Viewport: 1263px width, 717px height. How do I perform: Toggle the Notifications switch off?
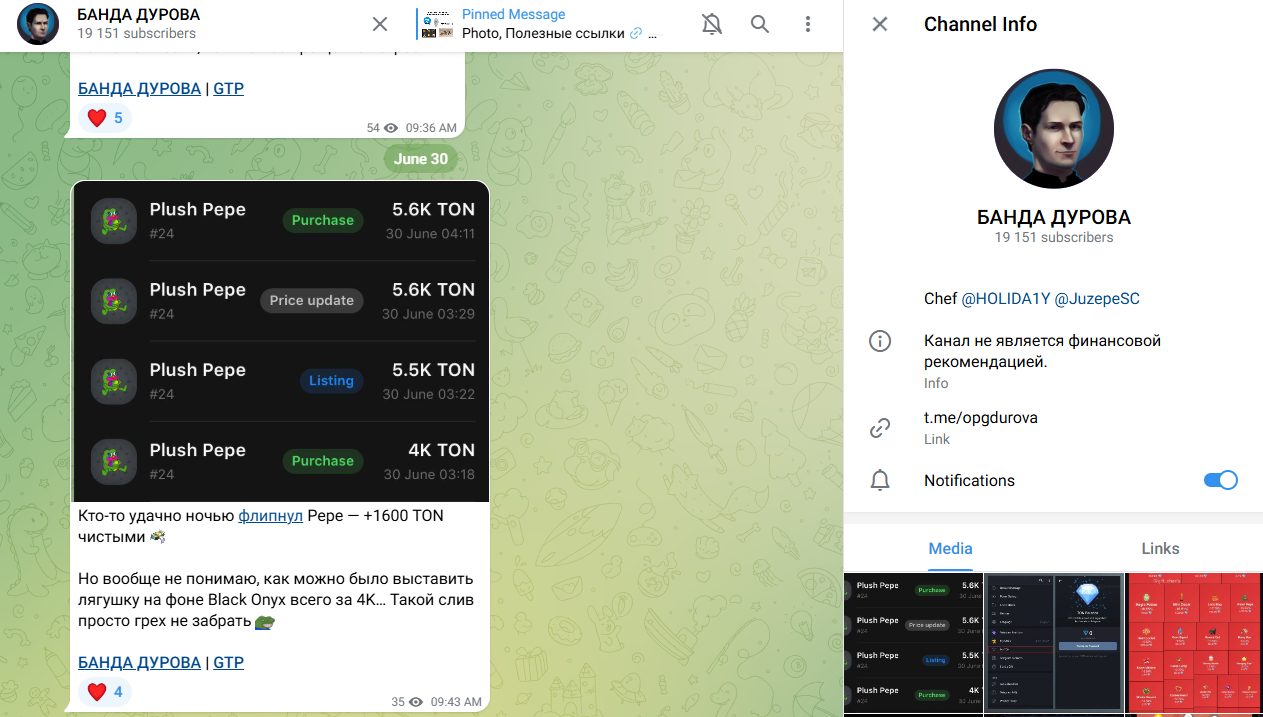tap(1221, 481)
